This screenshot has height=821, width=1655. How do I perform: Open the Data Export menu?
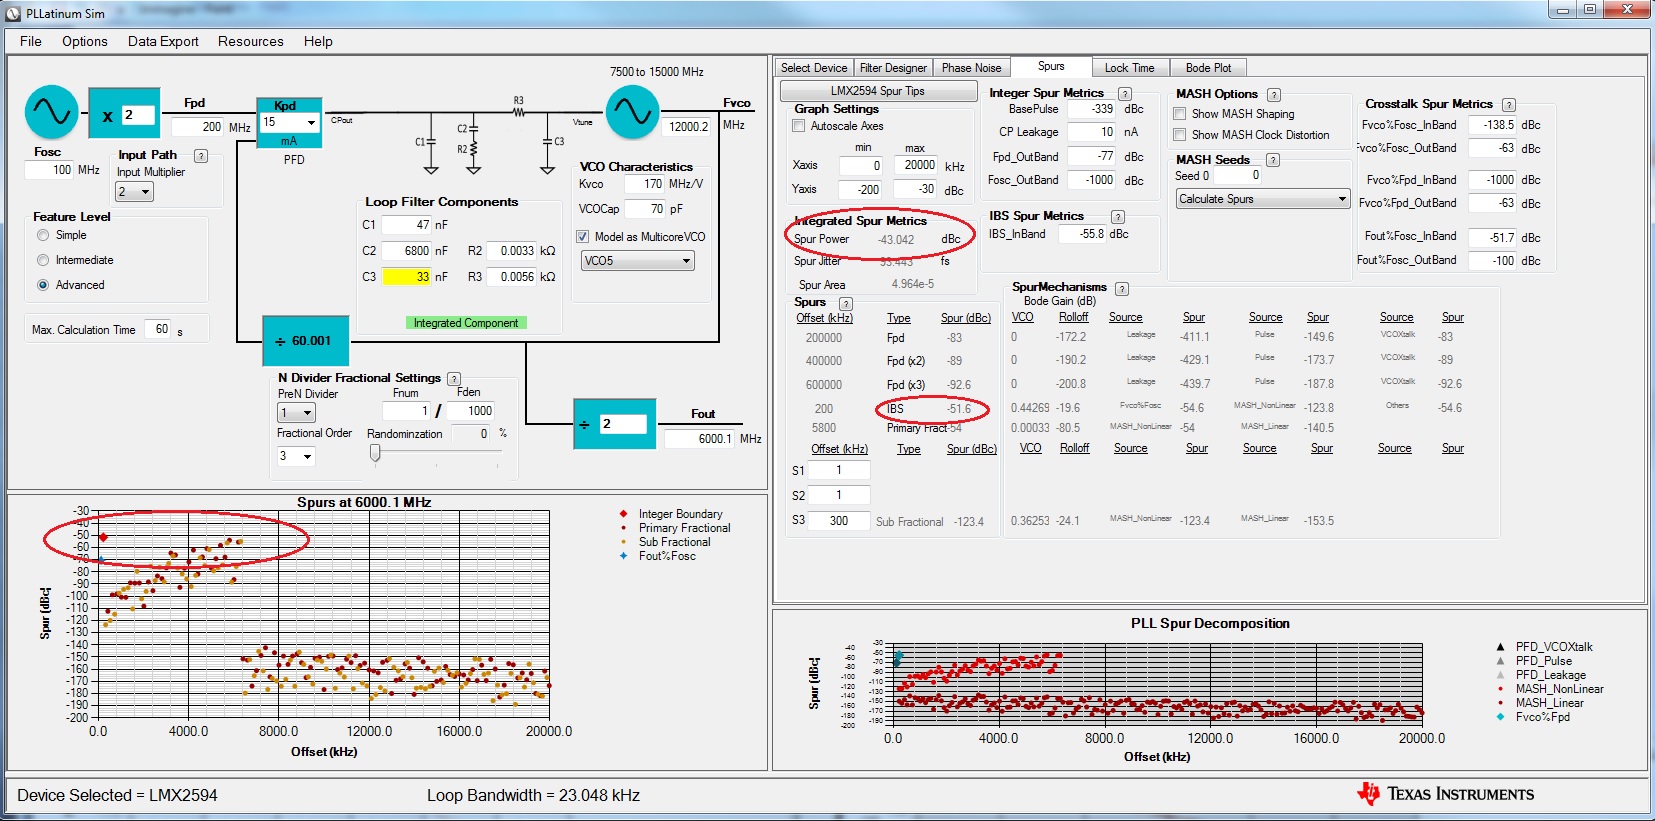(163, 41)
